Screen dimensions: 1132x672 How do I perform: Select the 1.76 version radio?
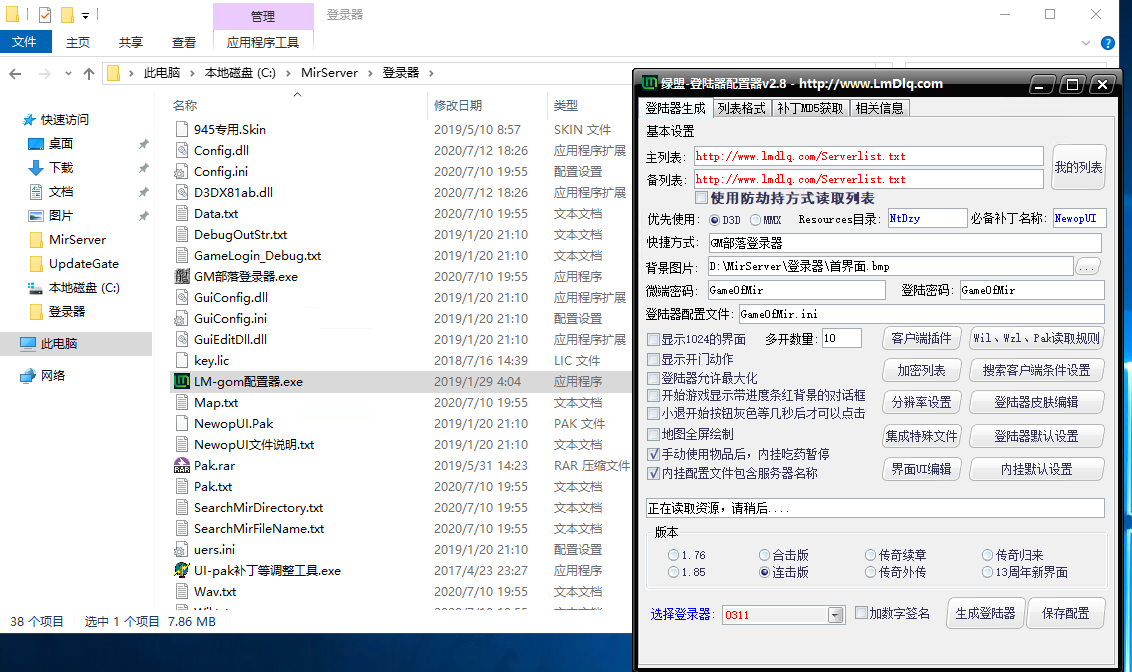pos(674,555)
